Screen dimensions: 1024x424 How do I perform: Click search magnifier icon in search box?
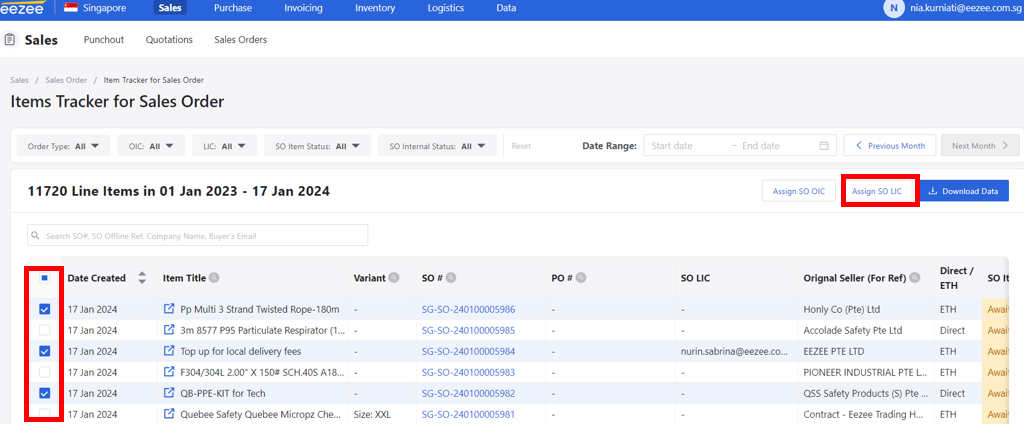coord(37,235)
